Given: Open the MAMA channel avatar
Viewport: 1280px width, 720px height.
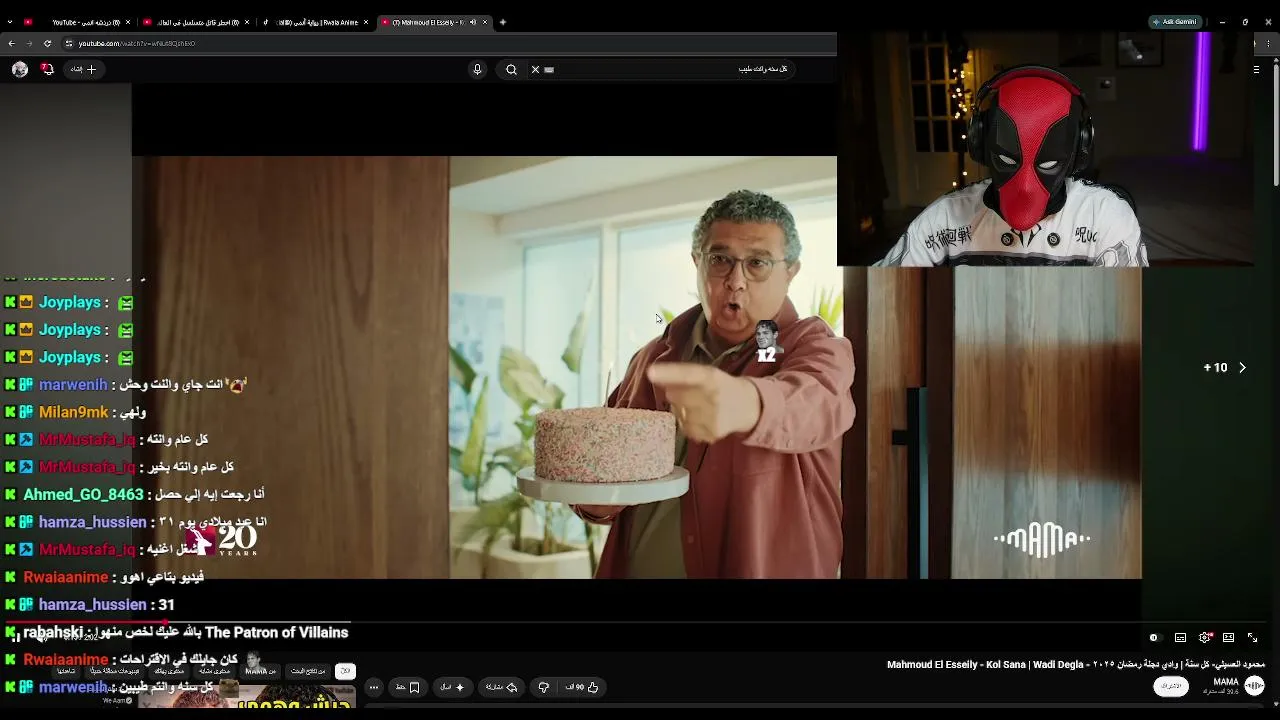Looking at the screenshot, I should pyautogui.click(x=1254, y=686).
